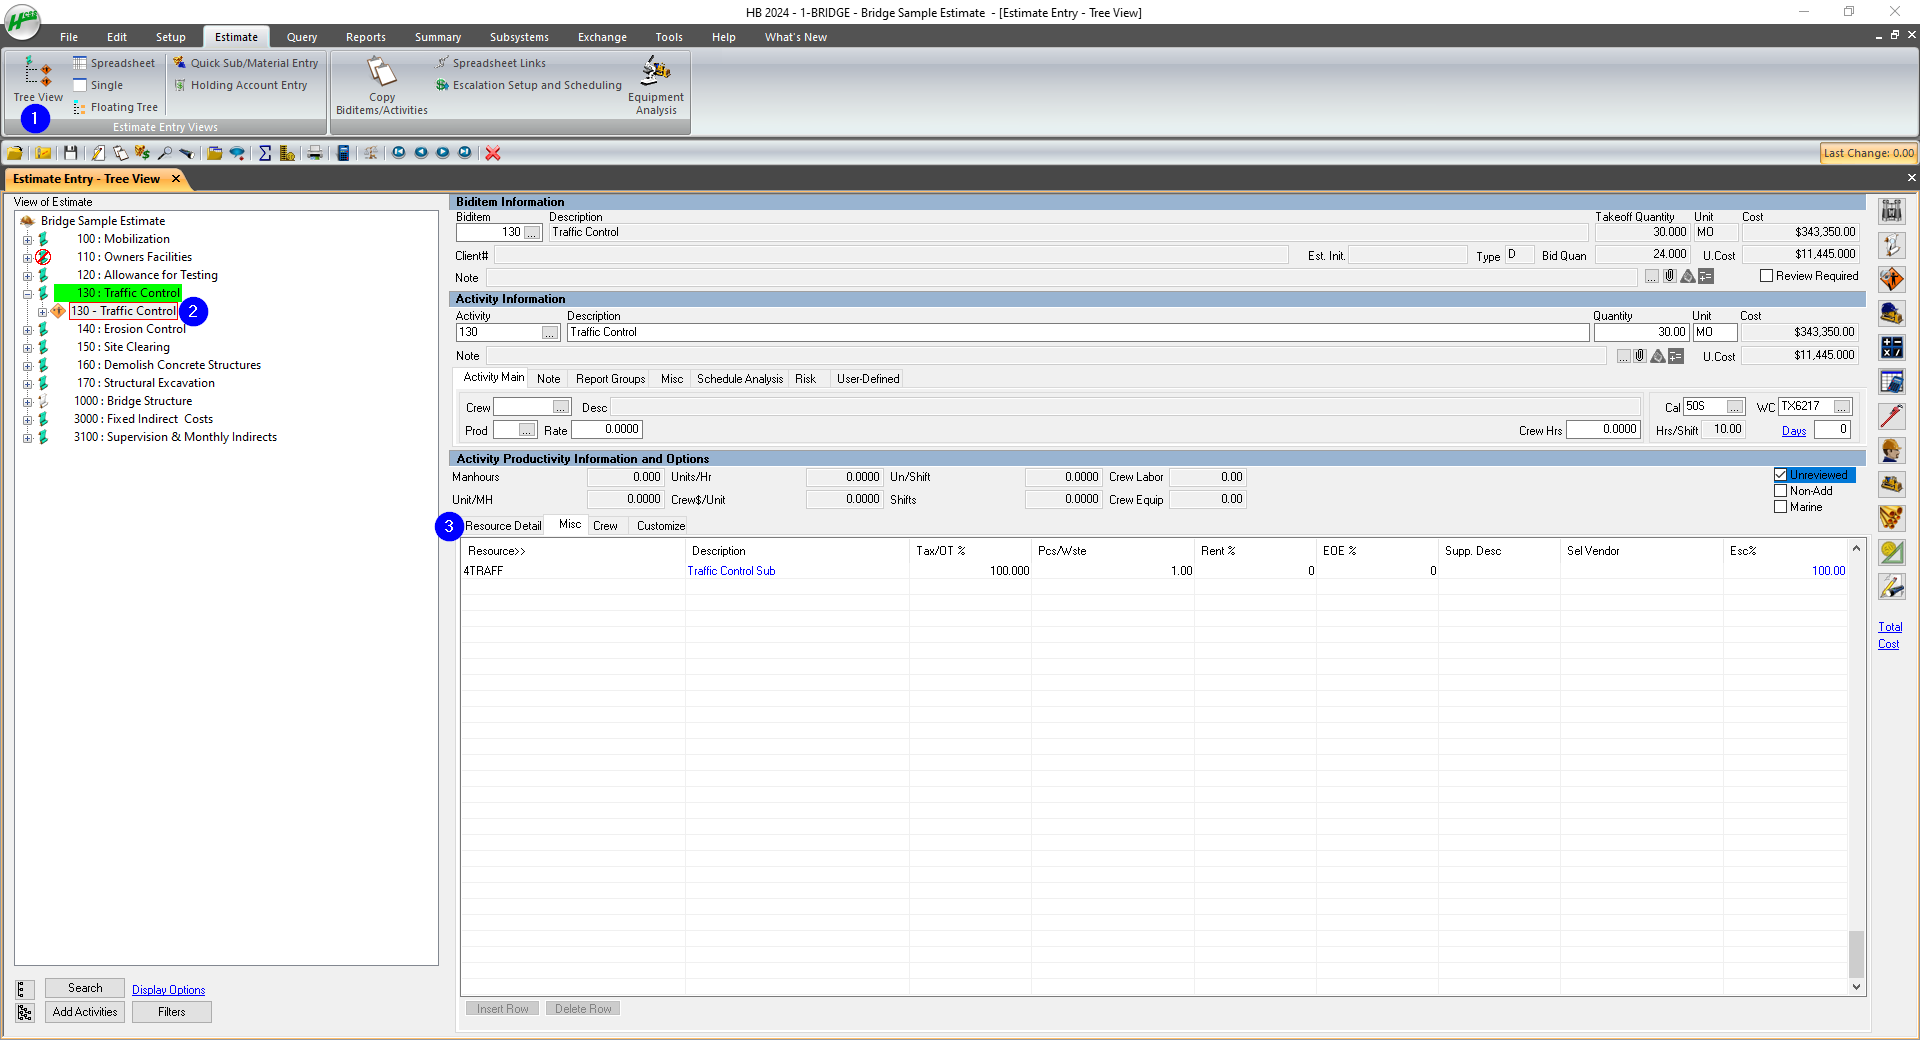Open the WC code lookup button
The height and width of the screenshot is (1040, 1920).
click(x=1842, y=407)
